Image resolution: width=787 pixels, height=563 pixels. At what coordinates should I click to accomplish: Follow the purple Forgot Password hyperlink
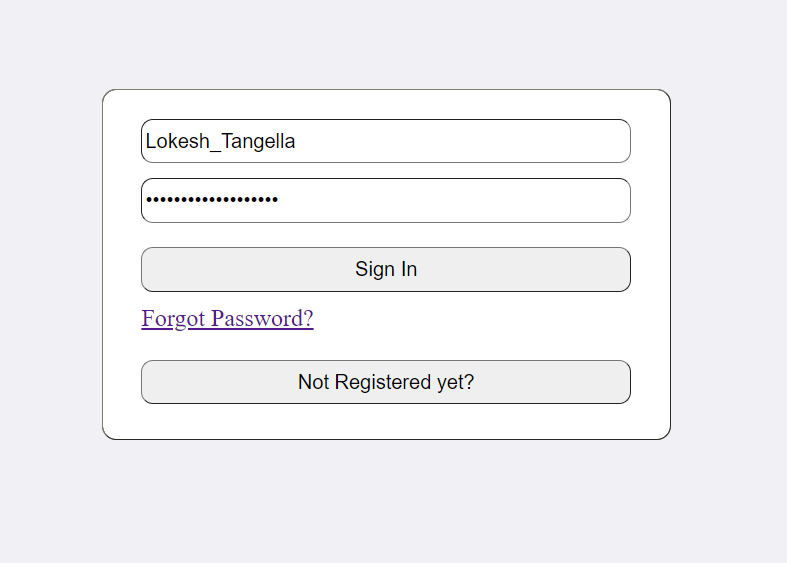coord(227,319)
